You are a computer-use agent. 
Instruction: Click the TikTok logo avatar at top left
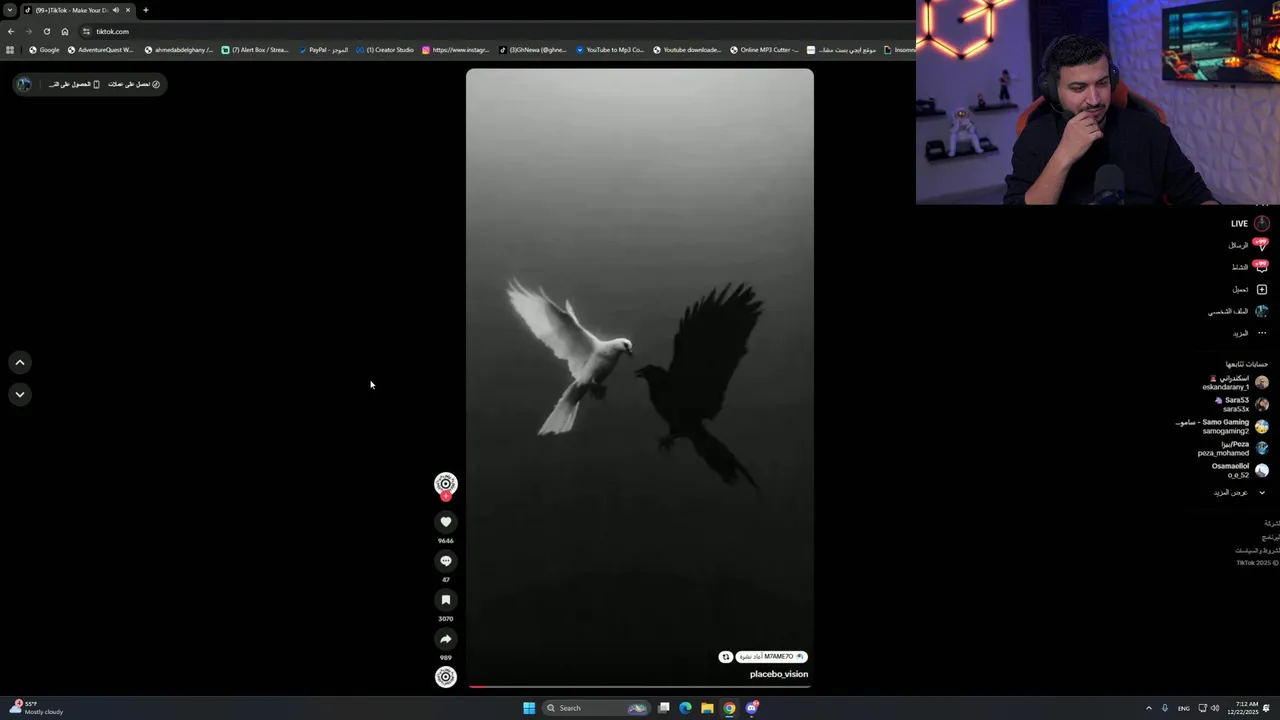(x=24, y=84)
